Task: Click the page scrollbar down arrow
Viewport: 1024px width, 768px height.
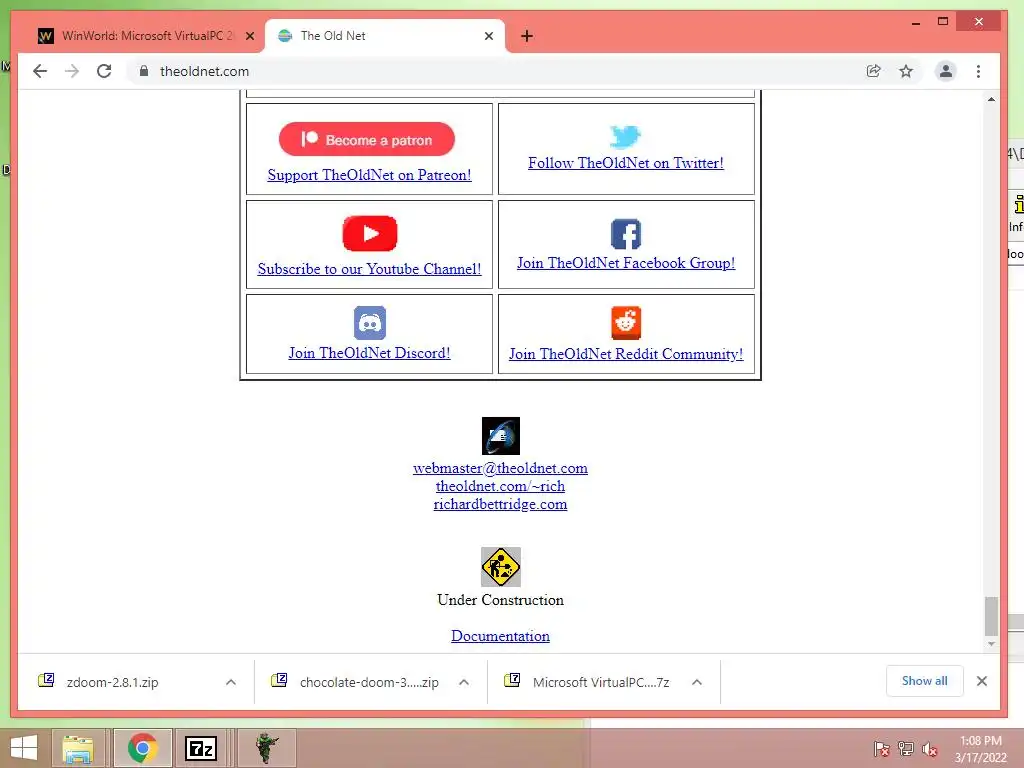Action: click(991, 644)
